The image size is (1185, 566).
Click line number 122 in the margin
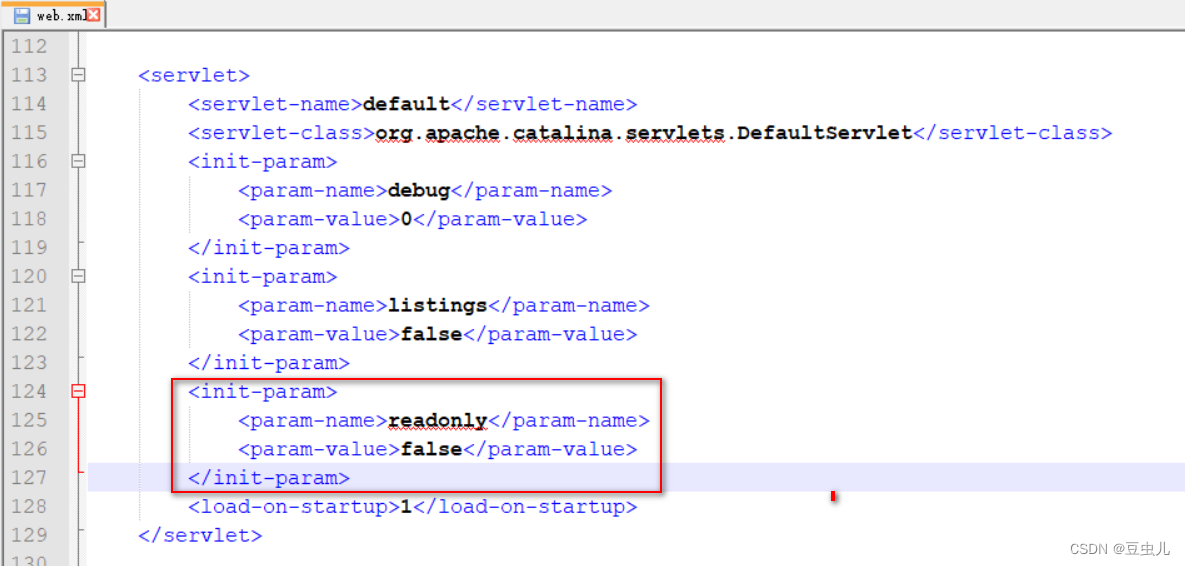coord(29,333)
